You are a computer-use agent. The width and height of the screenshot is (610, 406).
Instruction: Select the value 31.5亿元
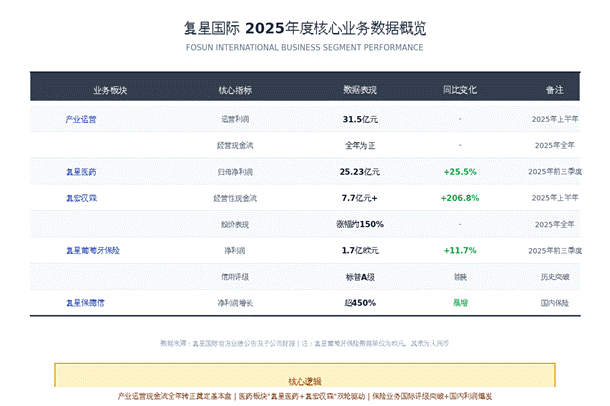[x=360, y=119]
